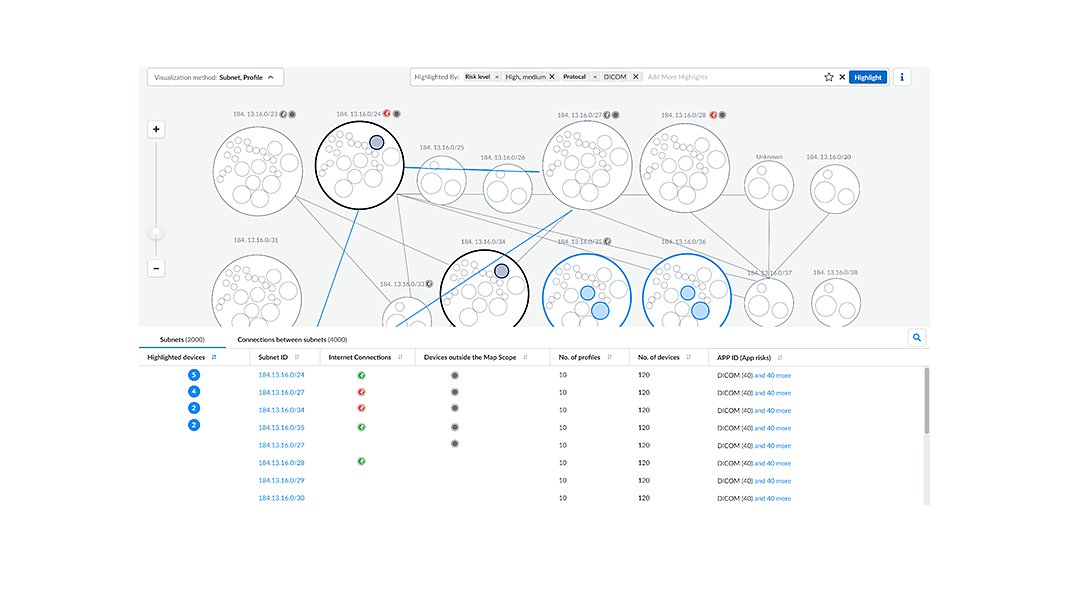Collapse the Visualization method selector chevron
The image size is (1067, 593).
pos(271,76)
